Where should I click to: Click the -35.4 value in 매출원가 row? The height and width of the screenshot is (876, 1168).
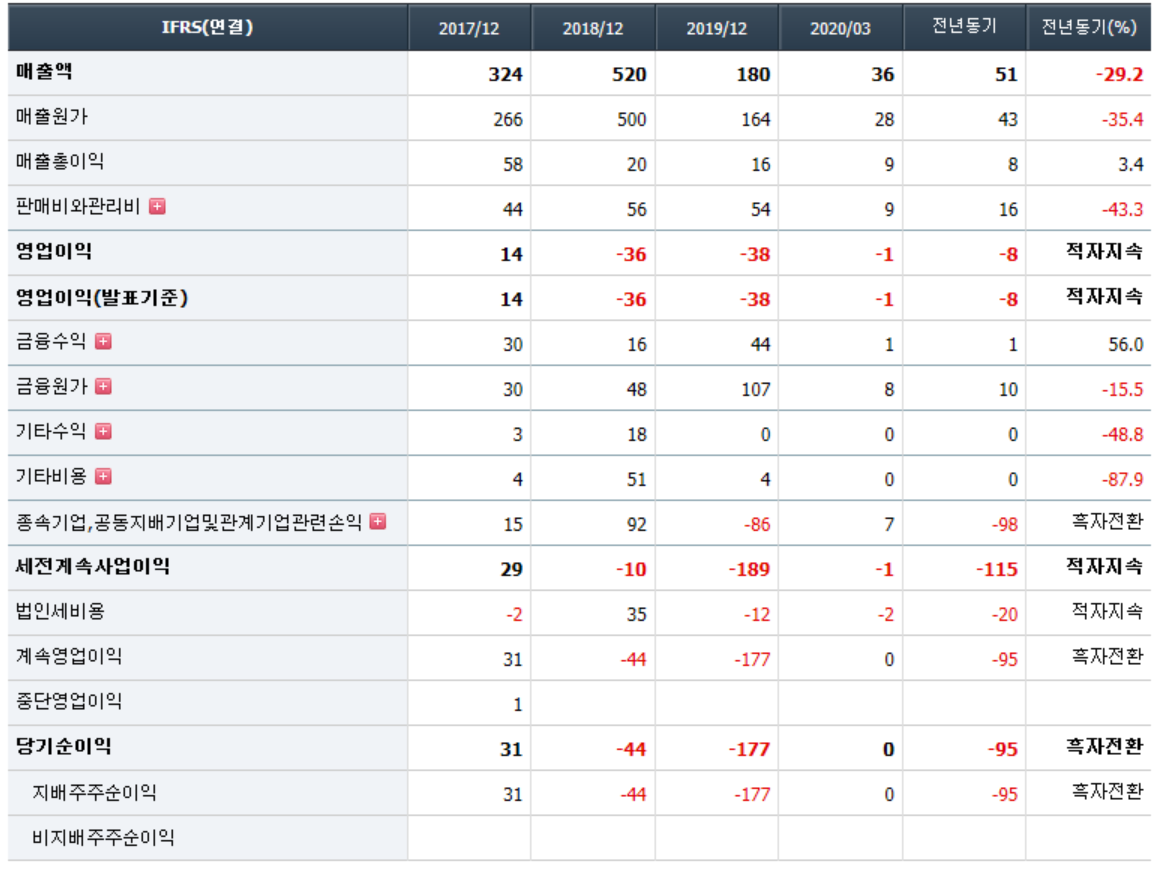click(1123, 119)
